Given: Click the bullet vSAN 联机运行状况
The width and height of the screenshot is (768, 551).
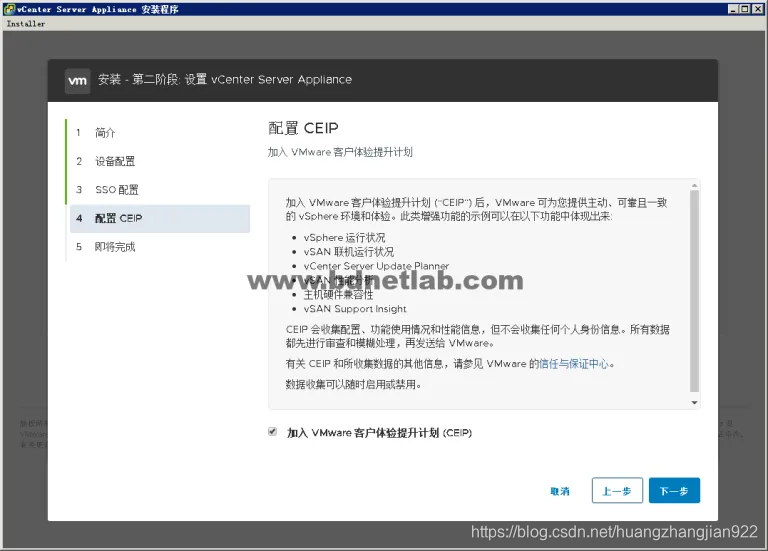Looking at the screenshot, I should (x=349, y=252).
